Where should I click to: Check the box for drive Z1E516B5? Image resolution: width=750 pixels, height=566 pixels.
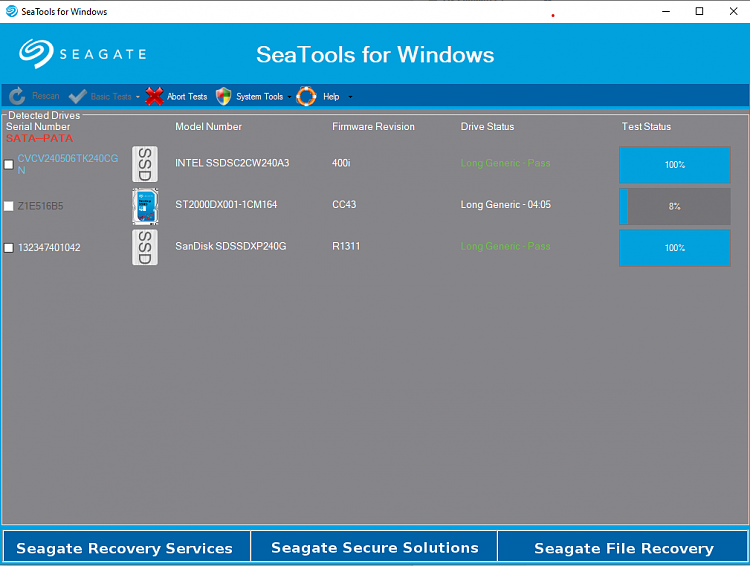[x=9, y=206]
